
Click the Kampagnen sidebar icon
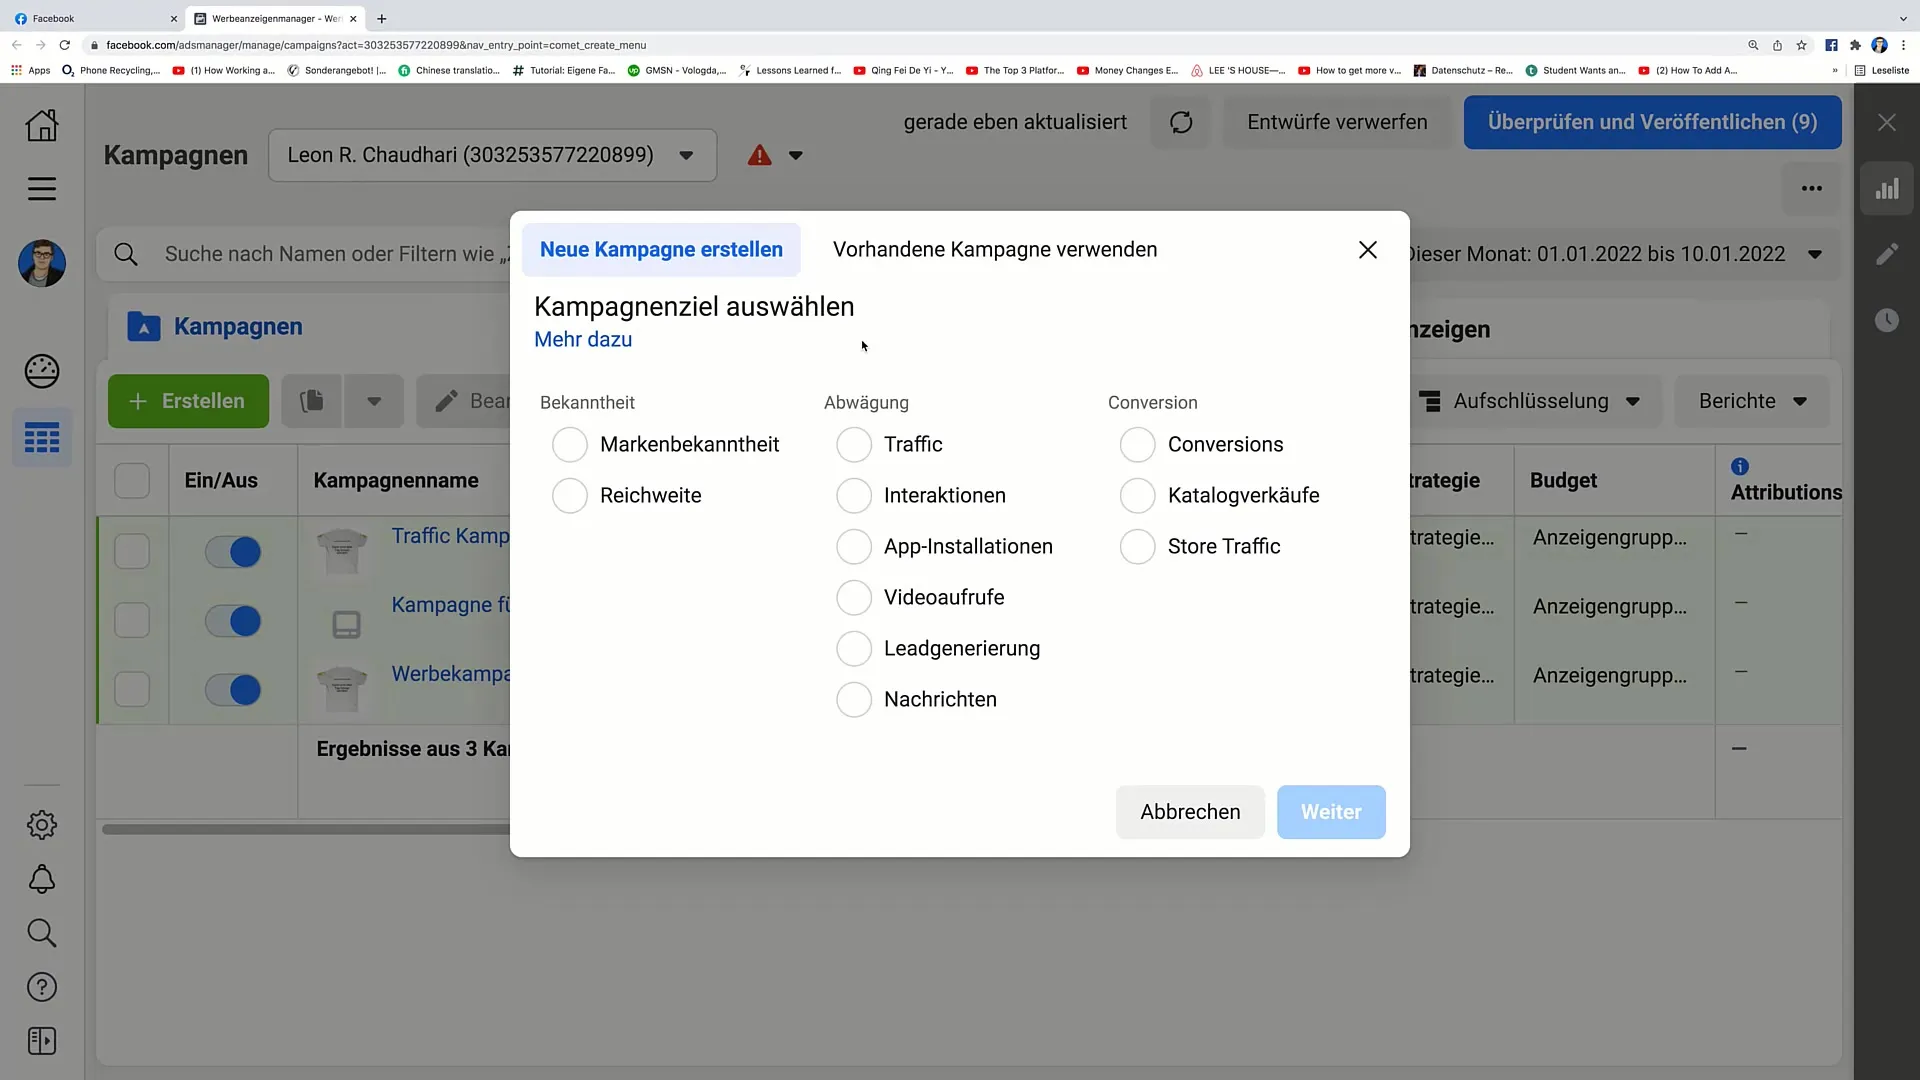(42, 438)
